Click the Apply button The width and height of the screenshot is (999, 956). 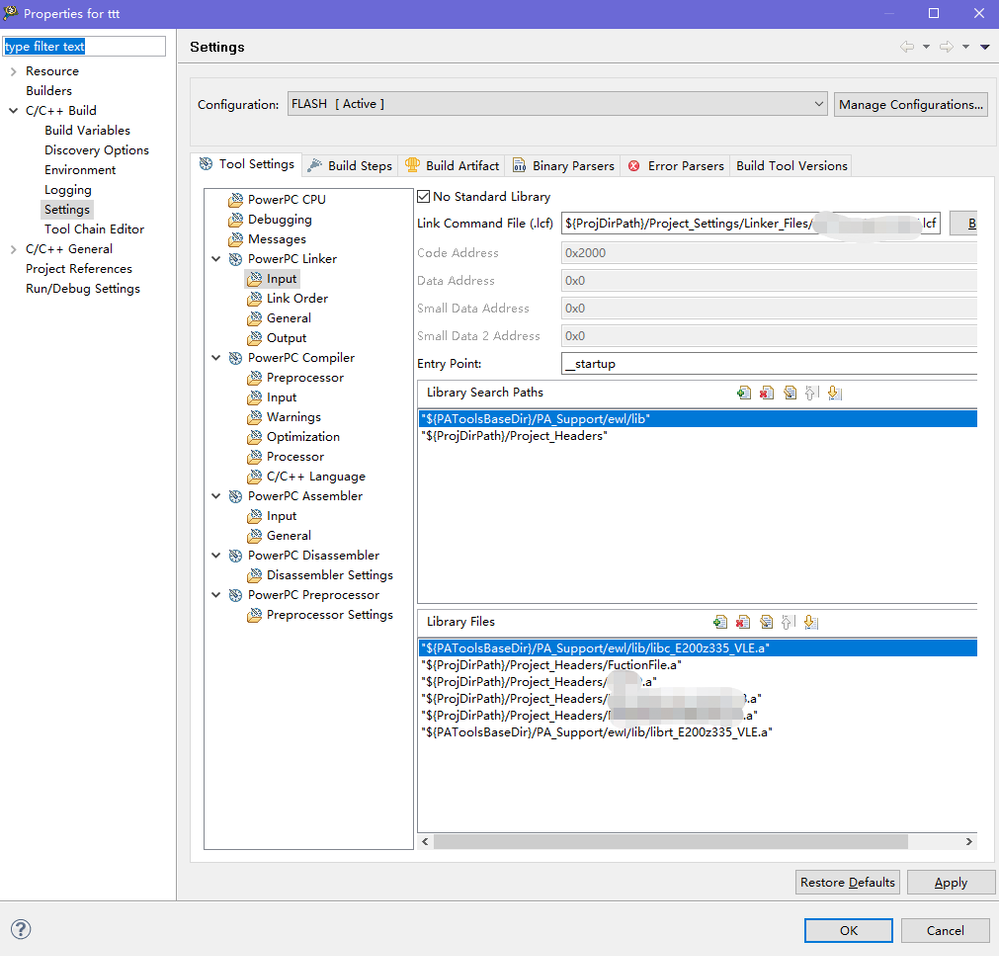(x=951, y=882)
